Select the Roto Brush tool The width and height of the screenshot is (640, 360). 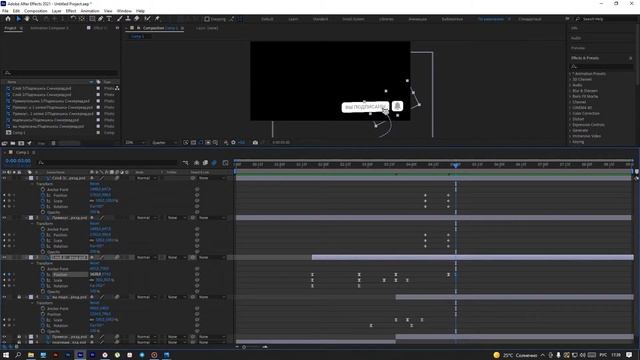coord(147,19)
